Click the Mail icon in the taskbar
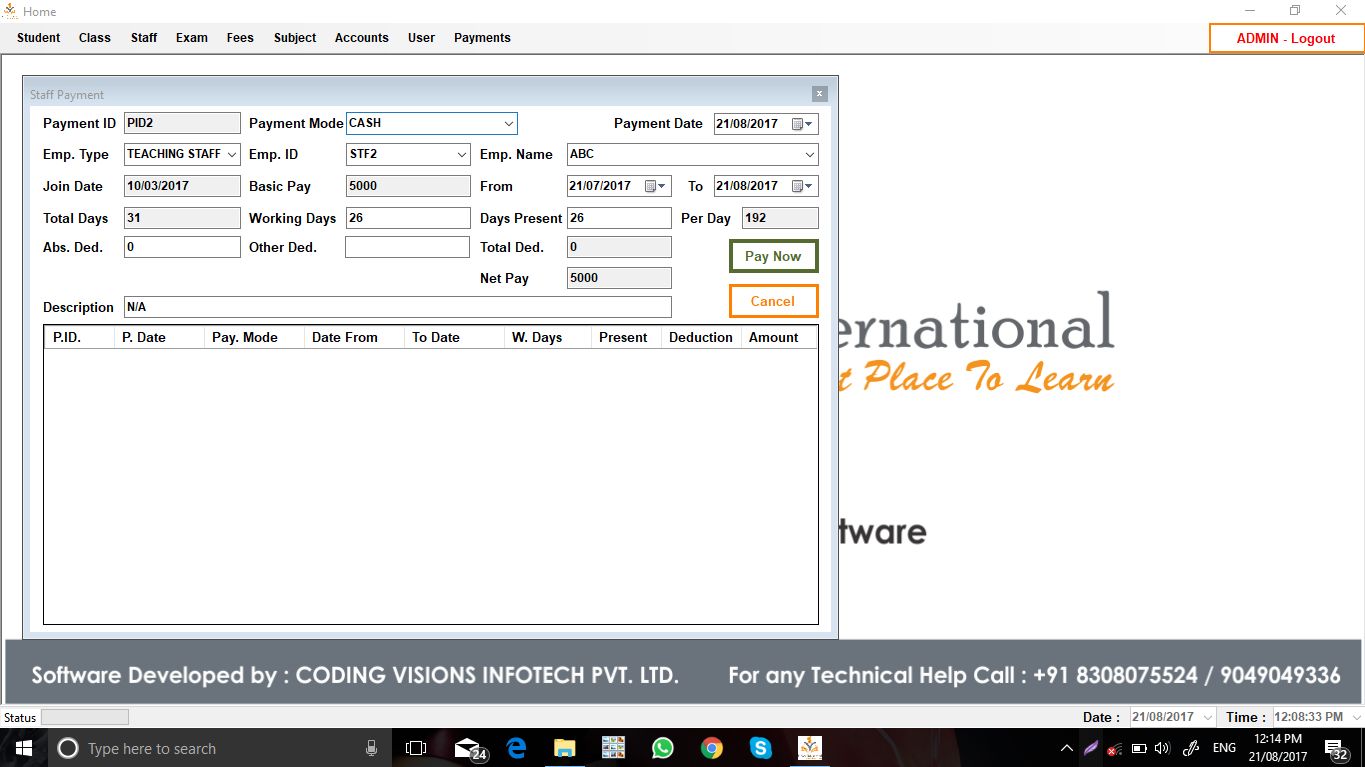 (x=468, y=748)
